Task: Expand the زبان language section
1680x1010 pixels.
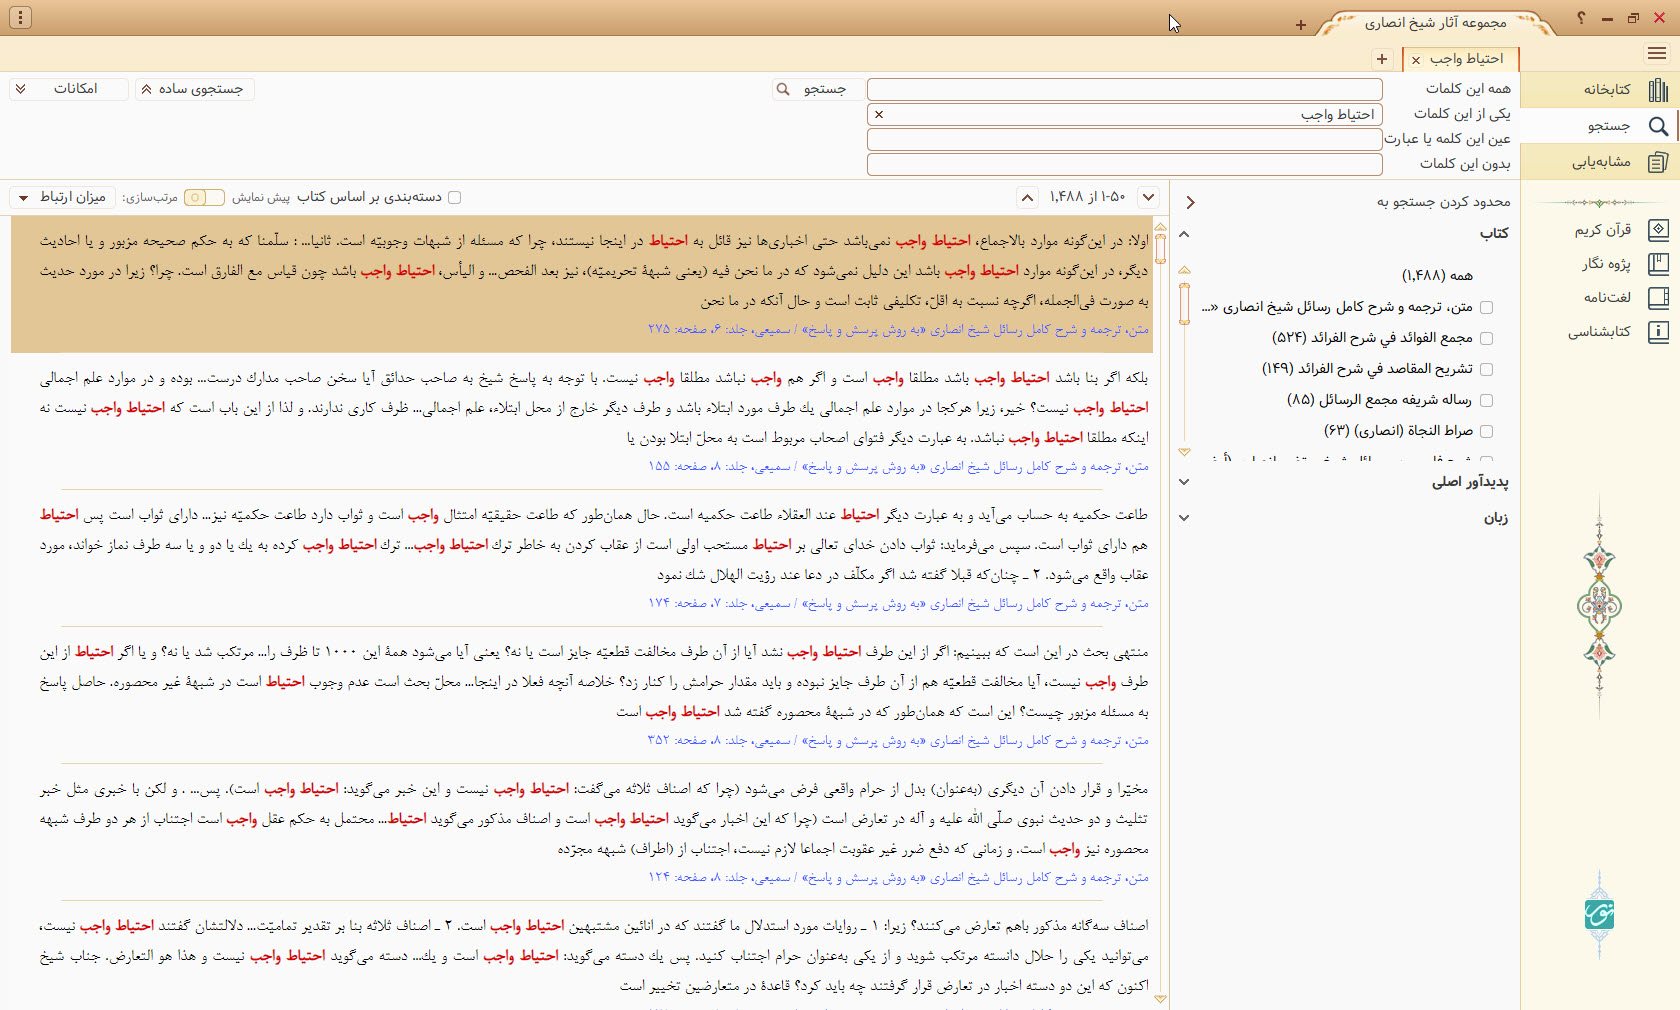Action: click(1184, 518)
